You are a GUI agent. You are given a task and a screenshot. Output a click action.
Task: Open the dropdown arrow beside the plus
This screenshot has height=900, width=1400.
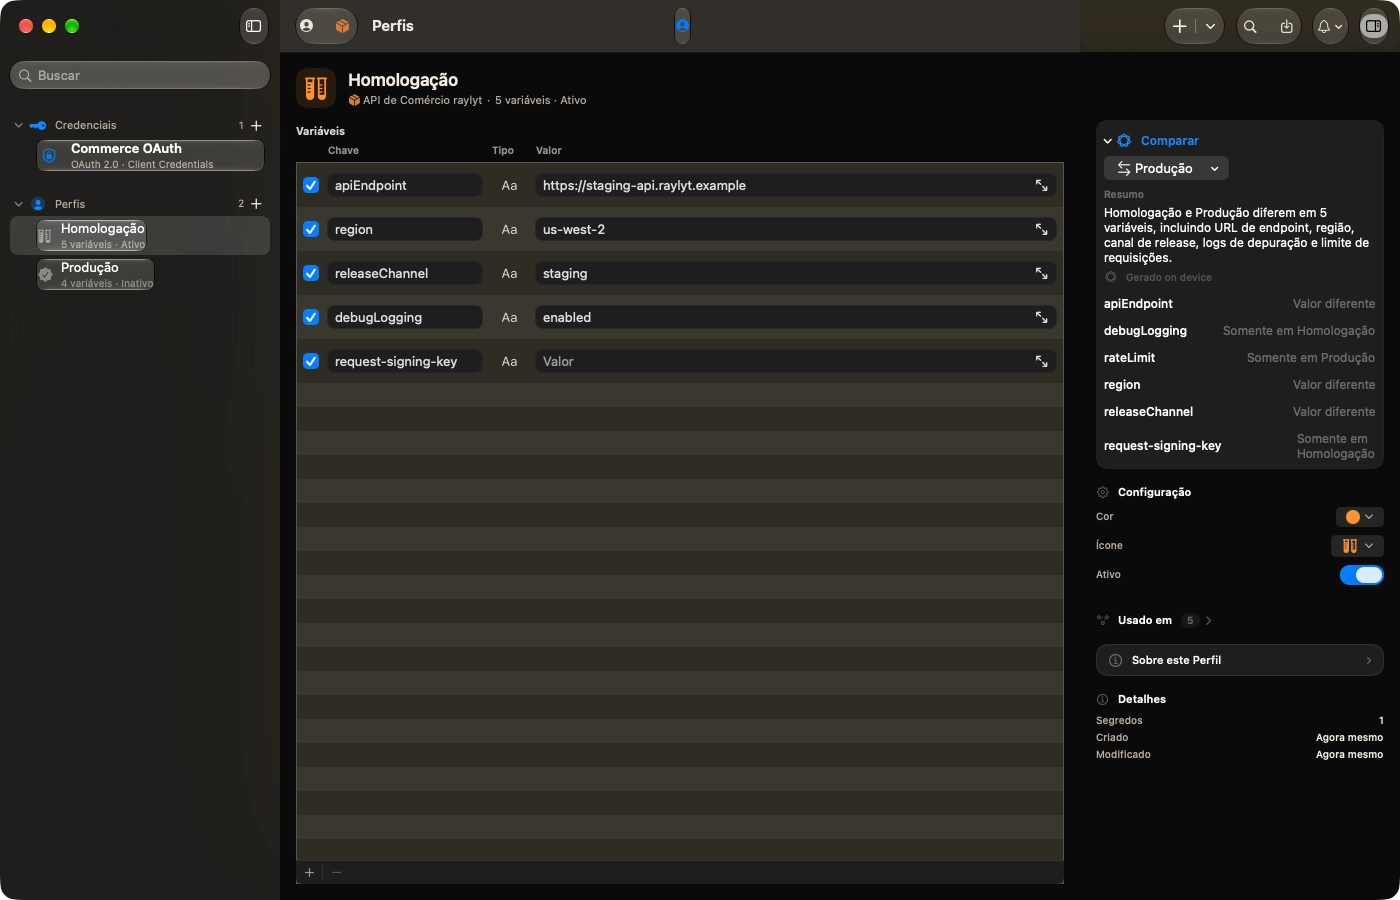(1210, 27)
